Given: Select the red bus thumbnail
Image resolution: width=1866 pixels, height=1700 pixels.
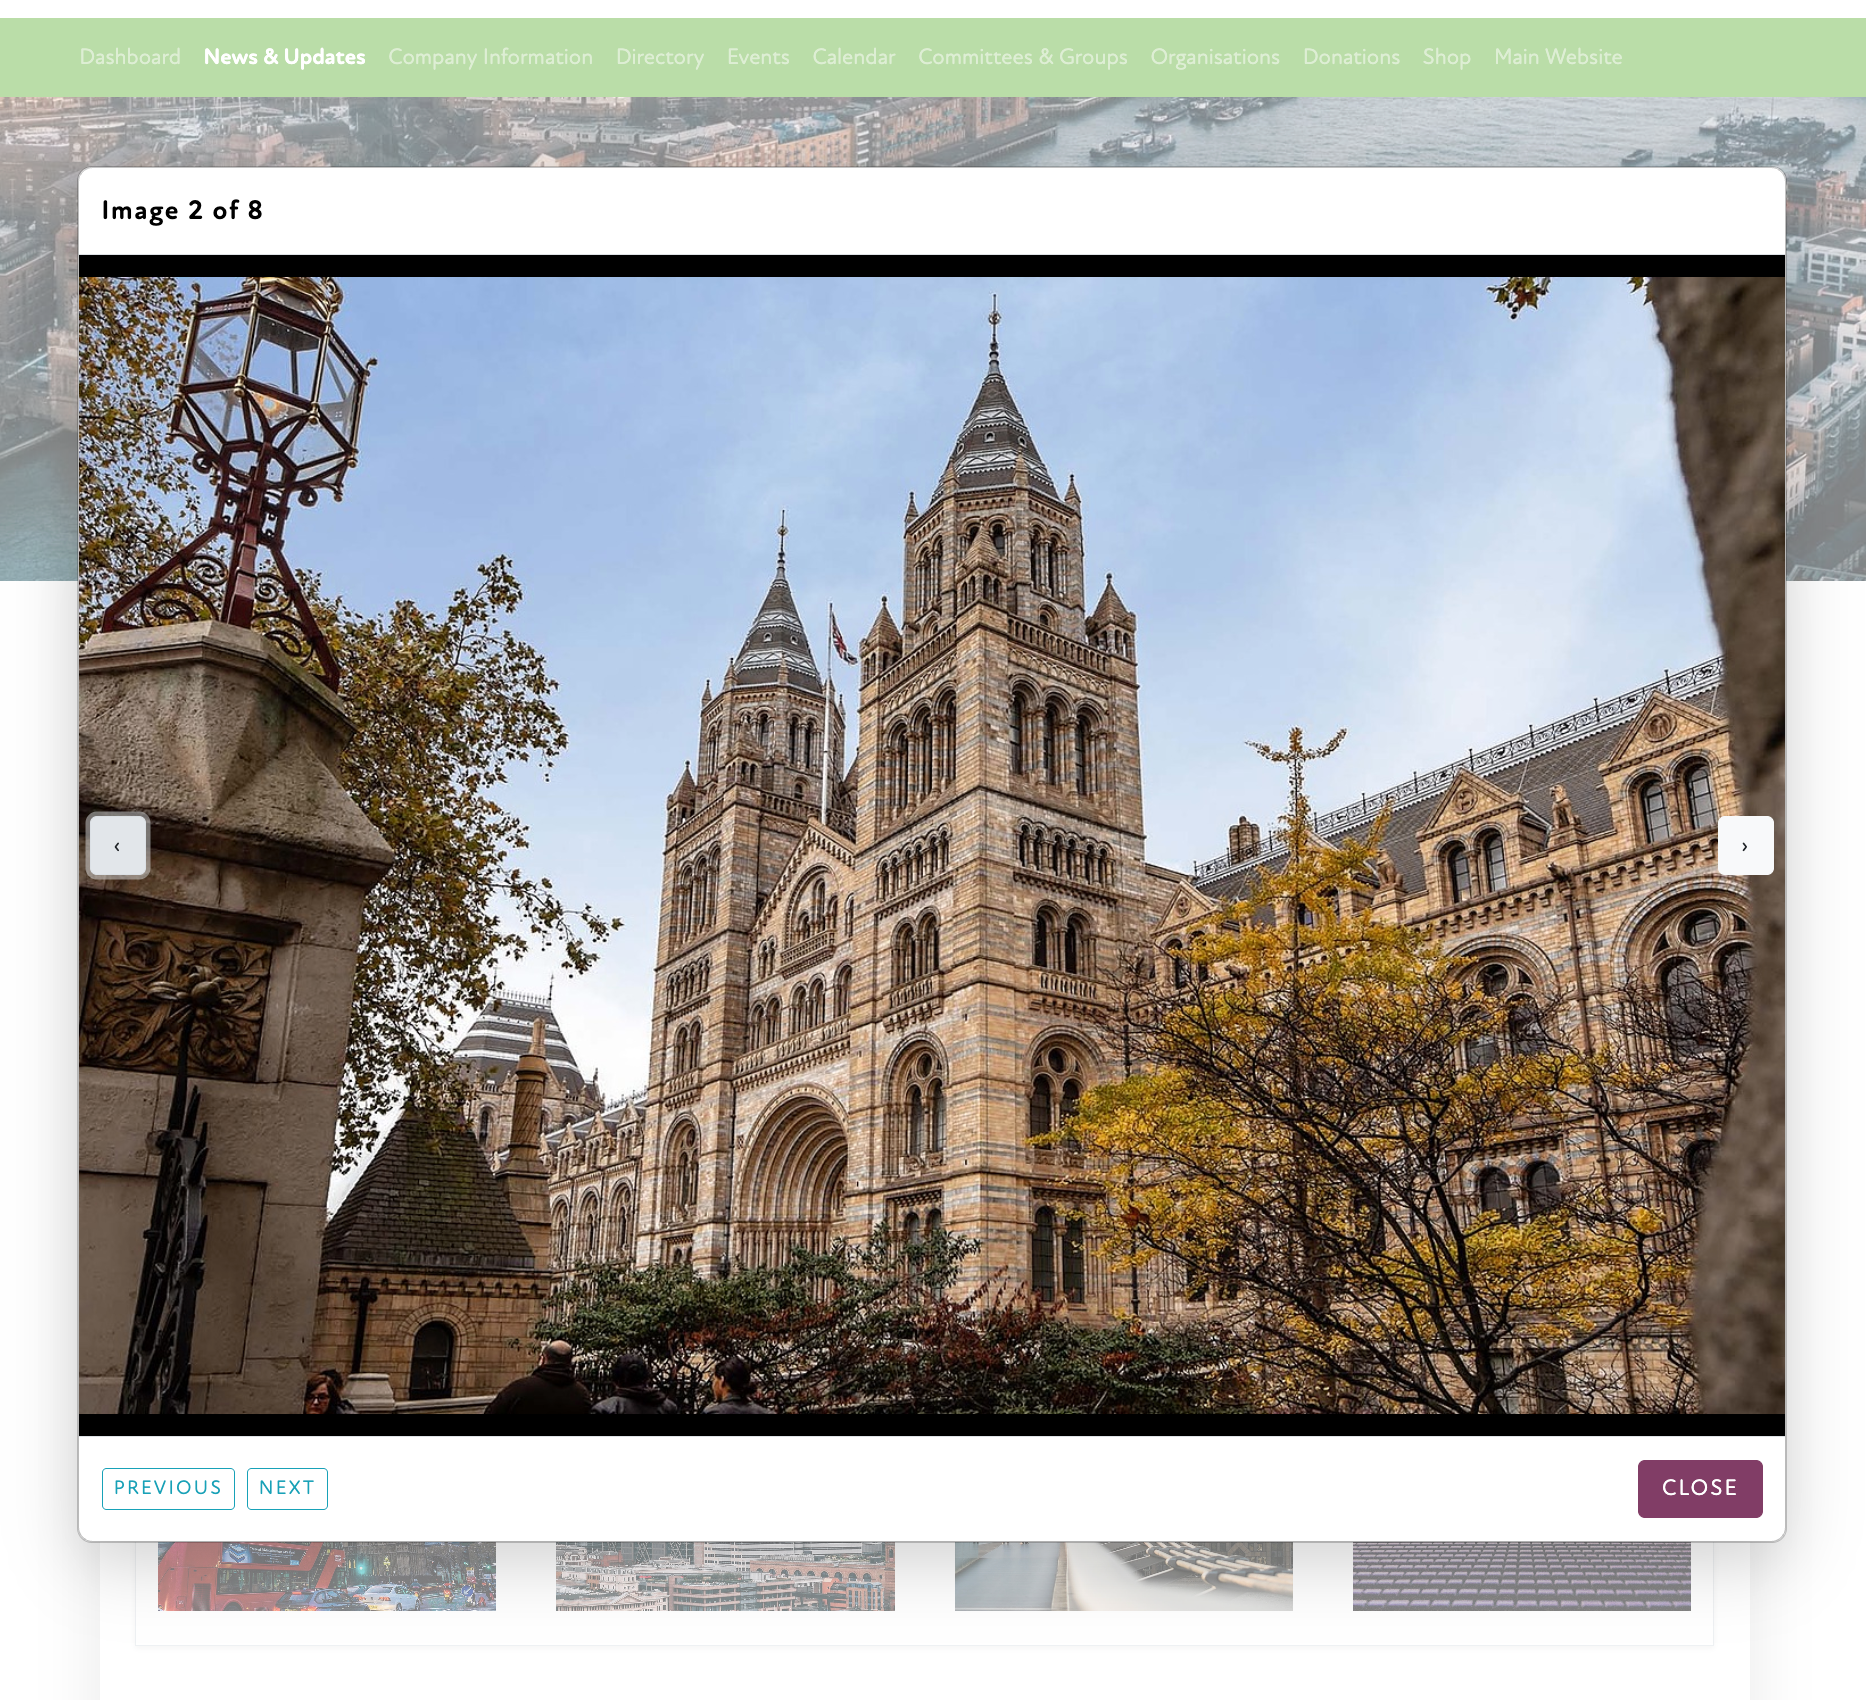Looking at the screenshot, I should [327, 1576].
